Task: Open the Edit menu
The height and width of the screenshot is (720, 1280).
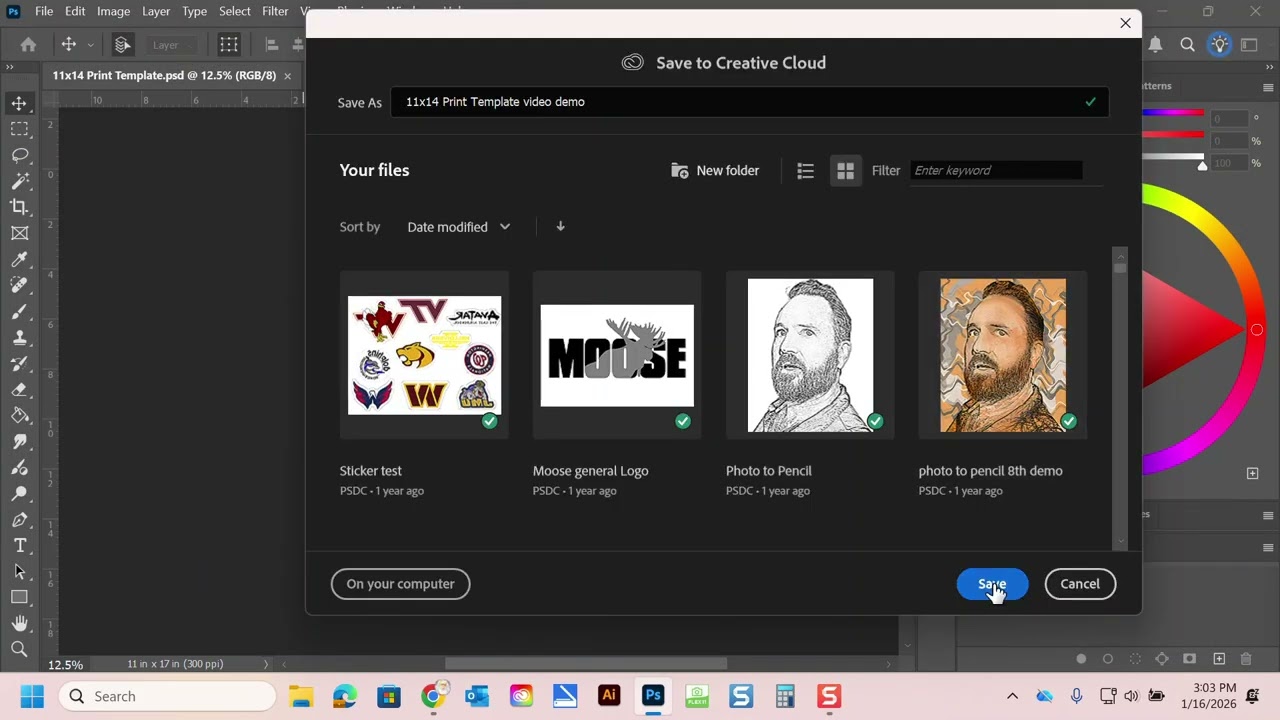Action: point(75,11)
